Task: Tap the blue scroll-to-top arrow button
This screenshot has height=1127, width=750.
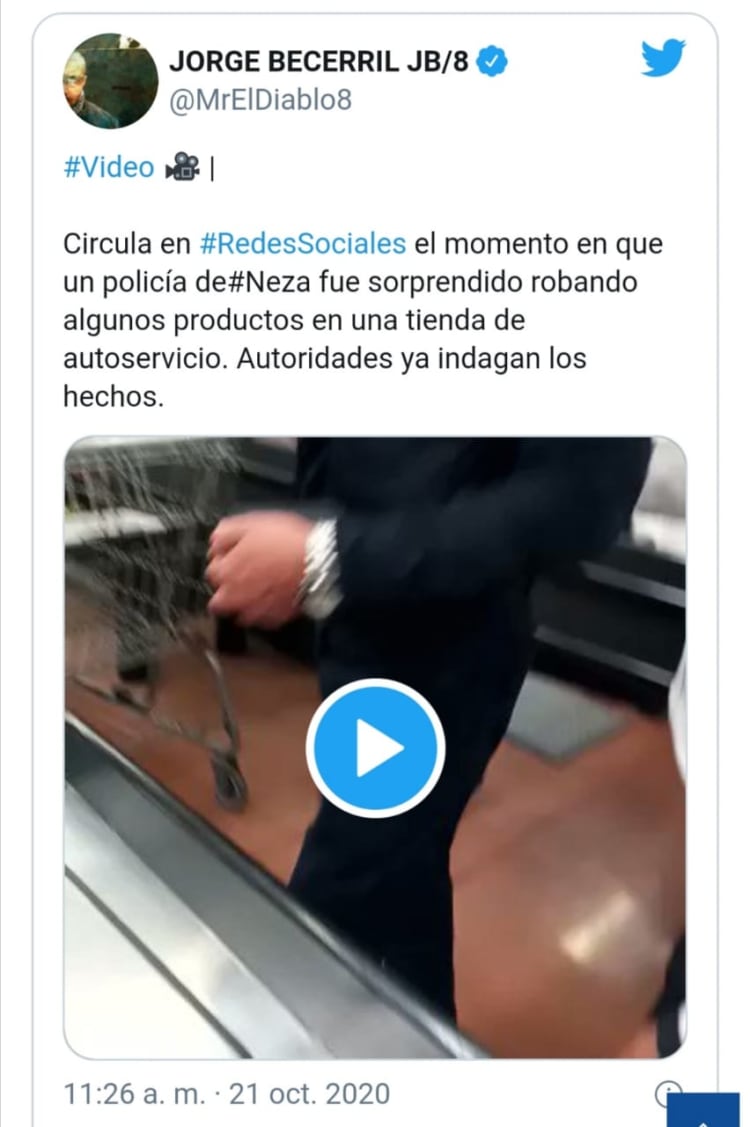Action: pyautogui.click(x=703, y=1112)
